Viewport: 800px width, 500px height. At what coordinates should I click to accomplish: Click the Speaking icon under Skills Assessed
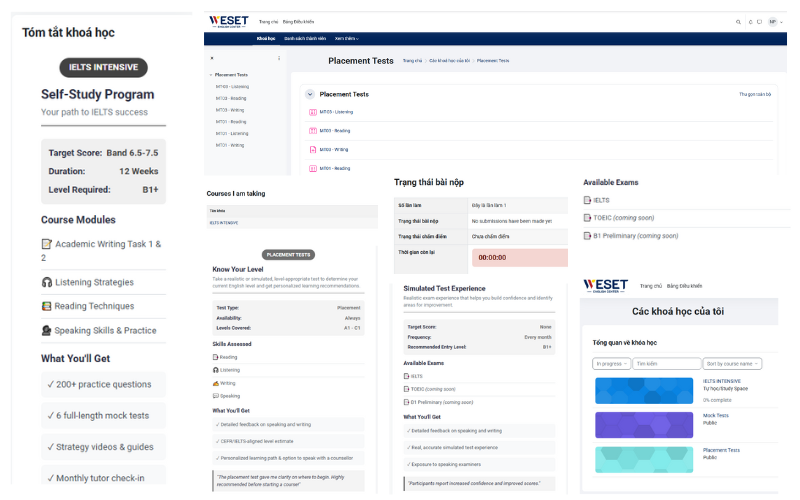(x=216, y=396)
